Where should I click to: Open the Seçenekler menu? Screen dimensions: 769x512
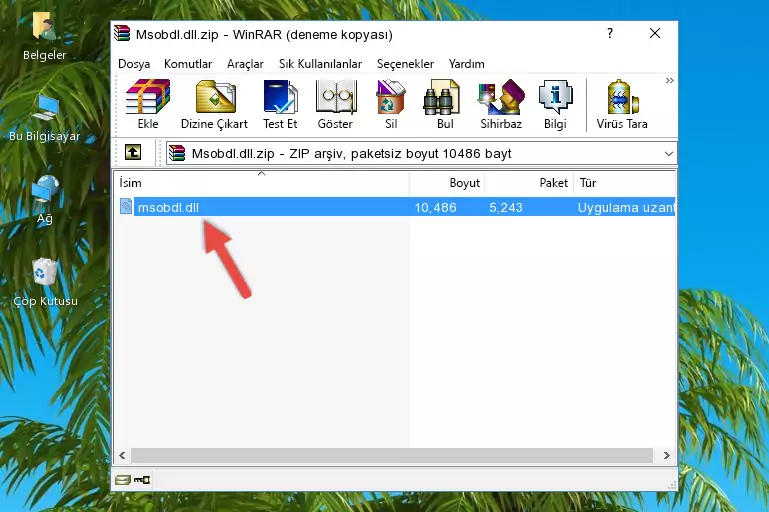click(x=405, y=64)
